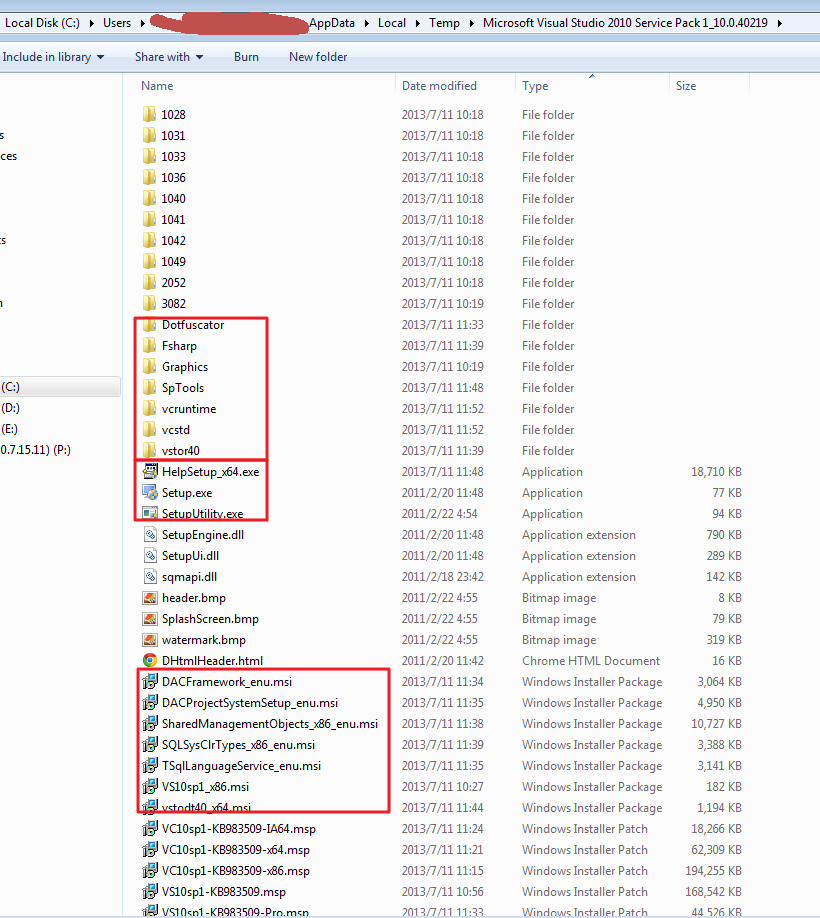Expand the breadcrumb arrow after Local
Screen dimensions: 820x918
click(x=418, y=23)
